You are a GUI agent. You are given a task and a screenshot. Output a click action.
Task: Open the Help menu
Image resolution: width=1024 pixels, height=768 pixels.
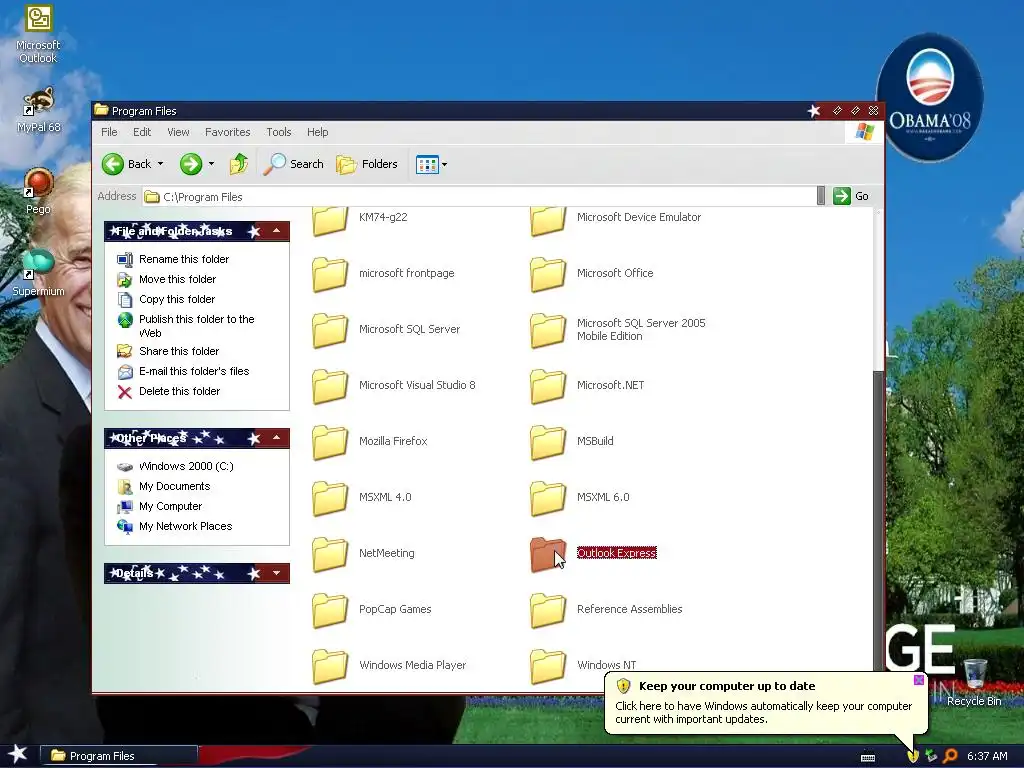[317, 132]
